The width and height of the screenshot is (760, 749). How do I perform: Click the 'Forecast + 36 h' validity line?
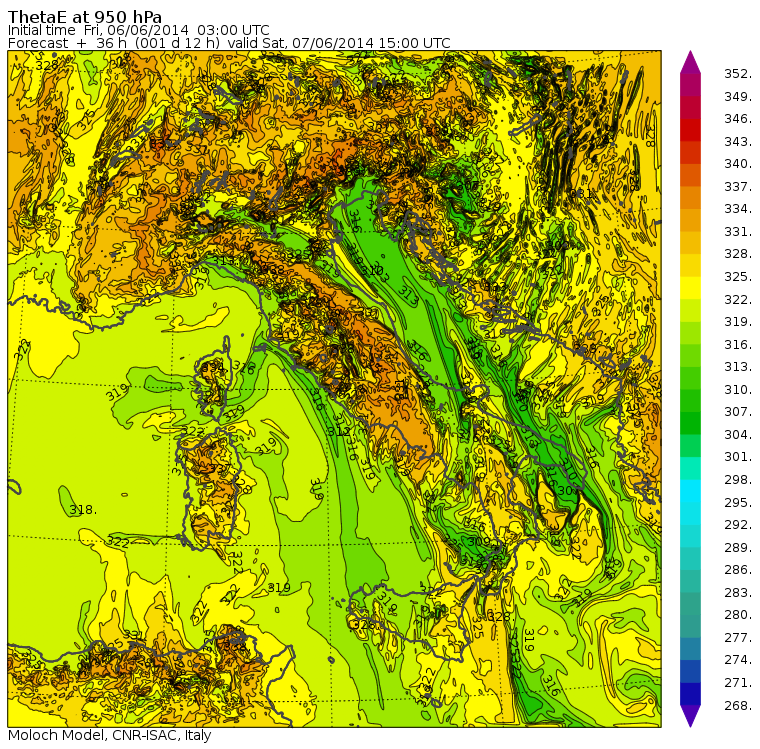click(x=229, y=43)
